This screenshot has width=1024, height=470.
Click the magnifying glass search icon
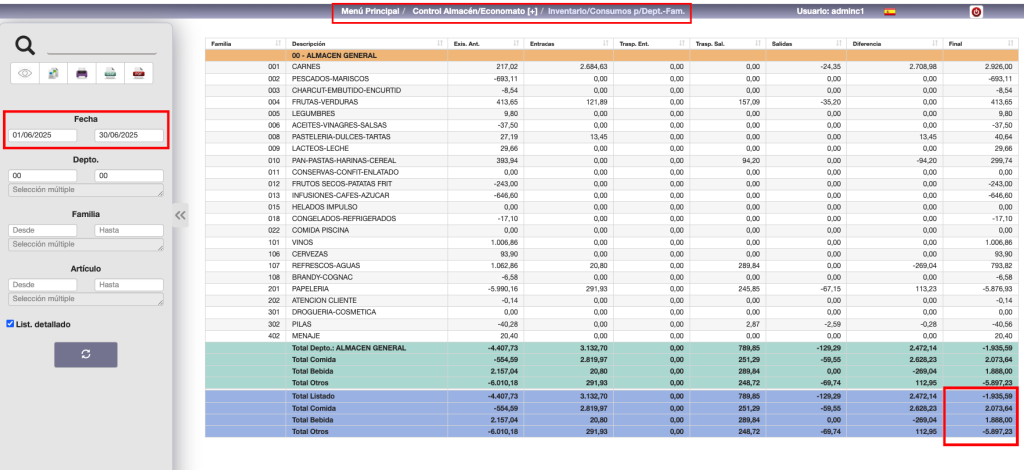(25, 45)
